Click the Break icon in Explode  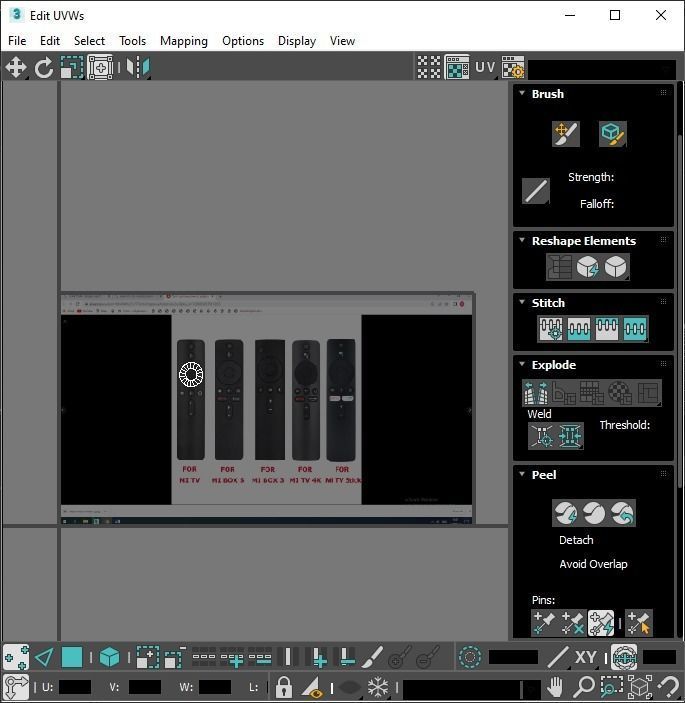point(536,392)
